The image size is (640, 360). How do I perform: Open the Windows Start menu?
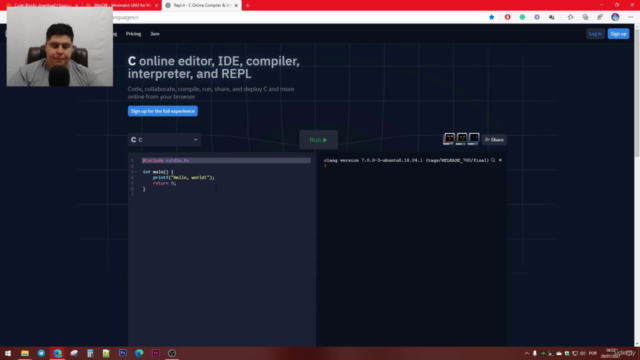pyautogui.click(x=8, y=353)
